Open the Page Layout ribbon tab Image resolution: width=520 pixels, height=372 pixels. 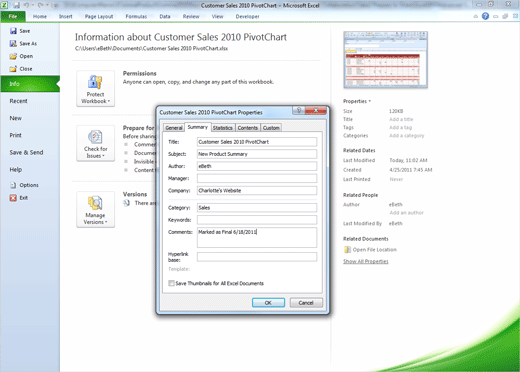pyautogui.click(x=99, y=16)
